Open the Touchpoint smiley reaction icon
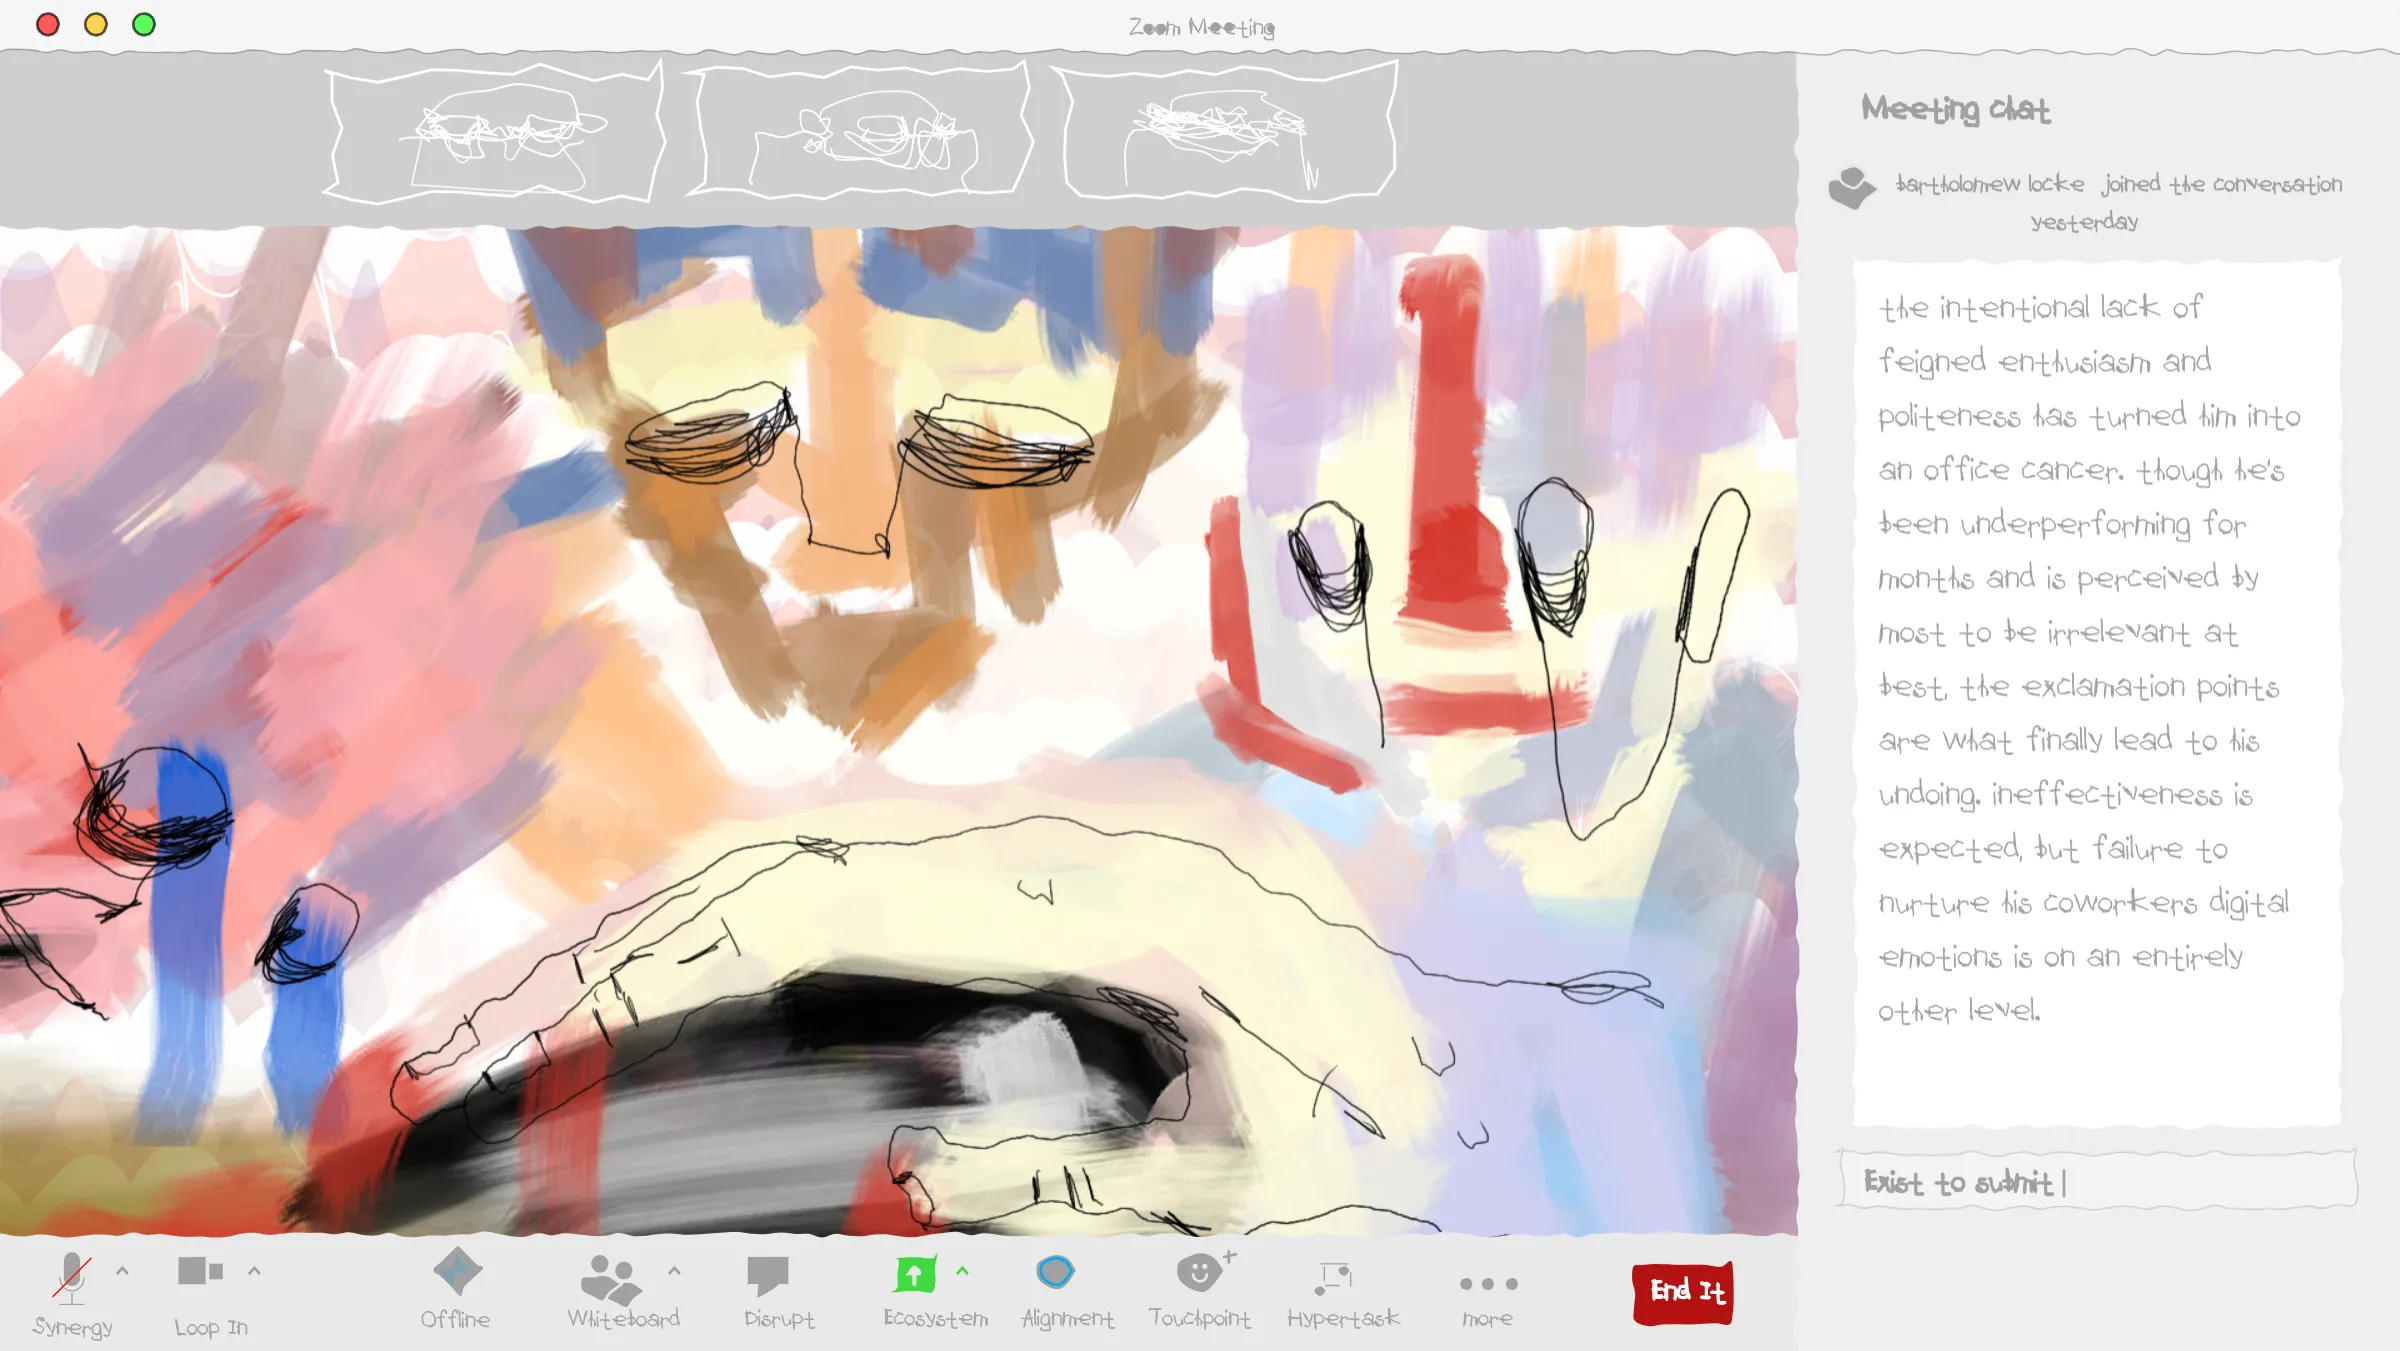The width and height of the screenshot is (2400, 1351). 1199,1272
